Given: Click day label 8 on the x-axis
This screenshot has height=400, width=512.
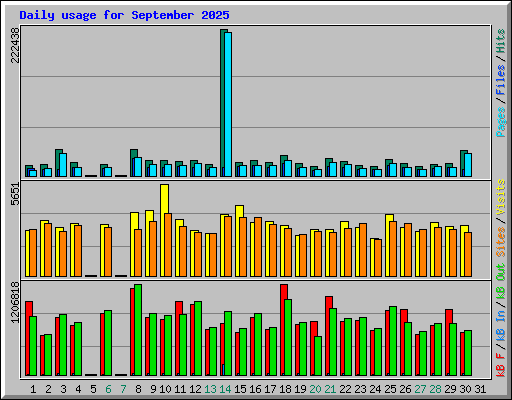Looking at the screenshot, I should 138,389.
